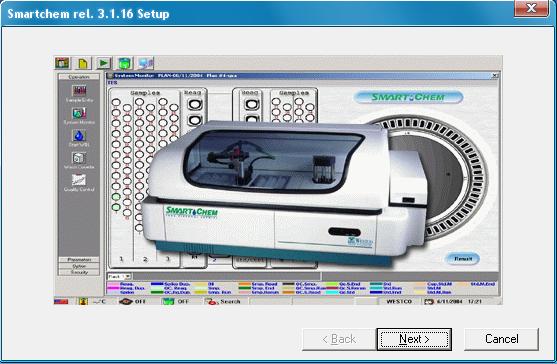Click the Result button

463,259
